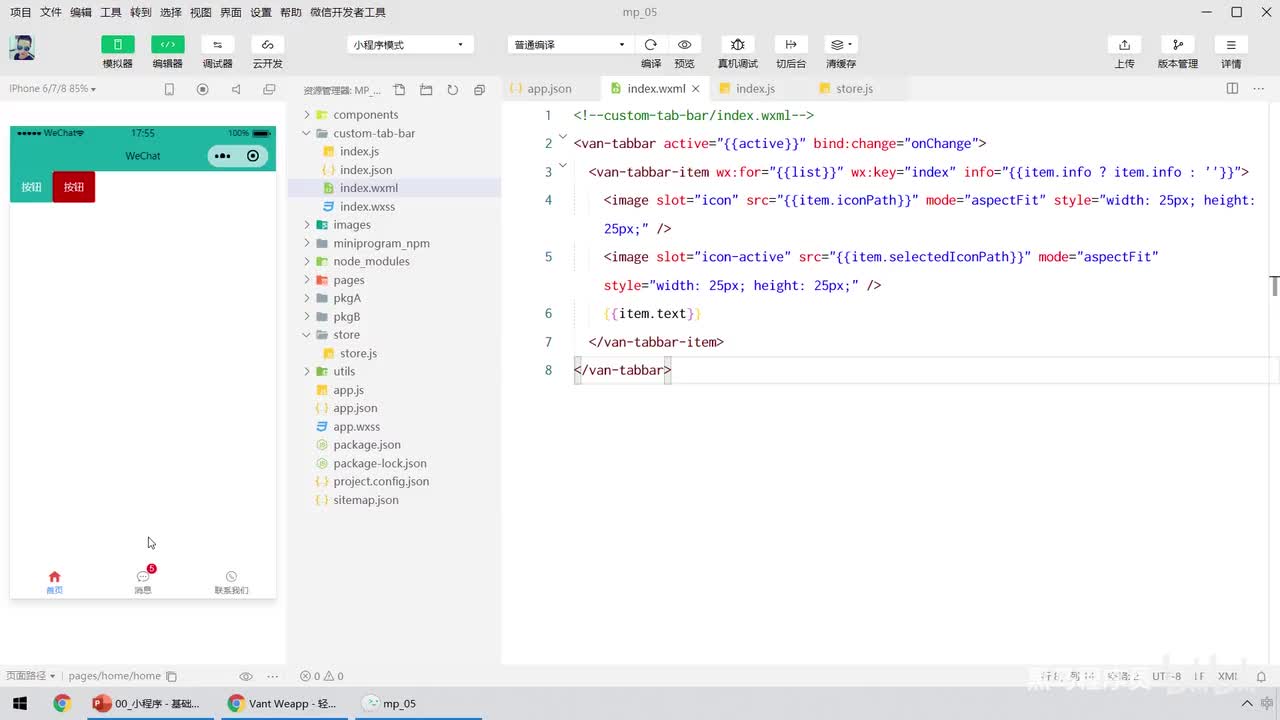Open cloud development (云开发)
1280x720 pixels.
pos(267,45)
